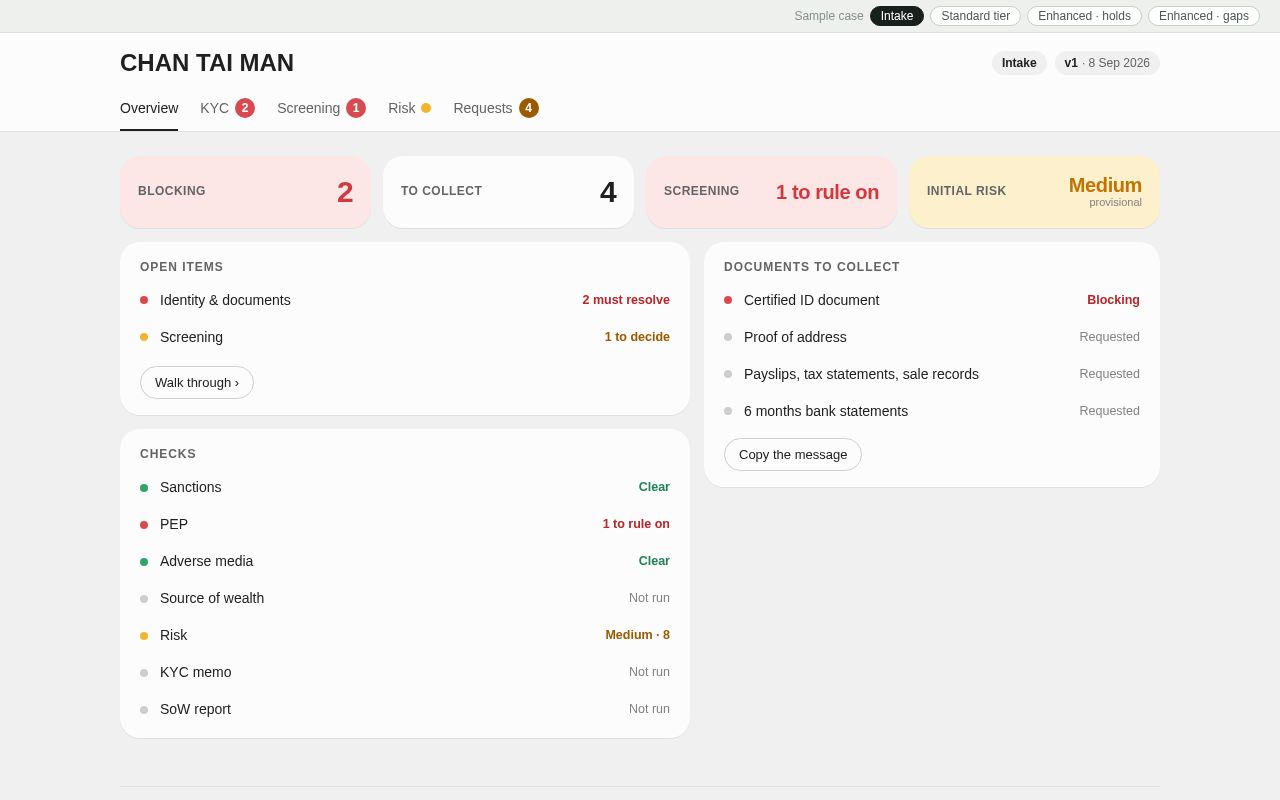Click the Sanctions check row
Viewport: 1280px width, 800px height.
pyautogui.click(x=405, y=487)
